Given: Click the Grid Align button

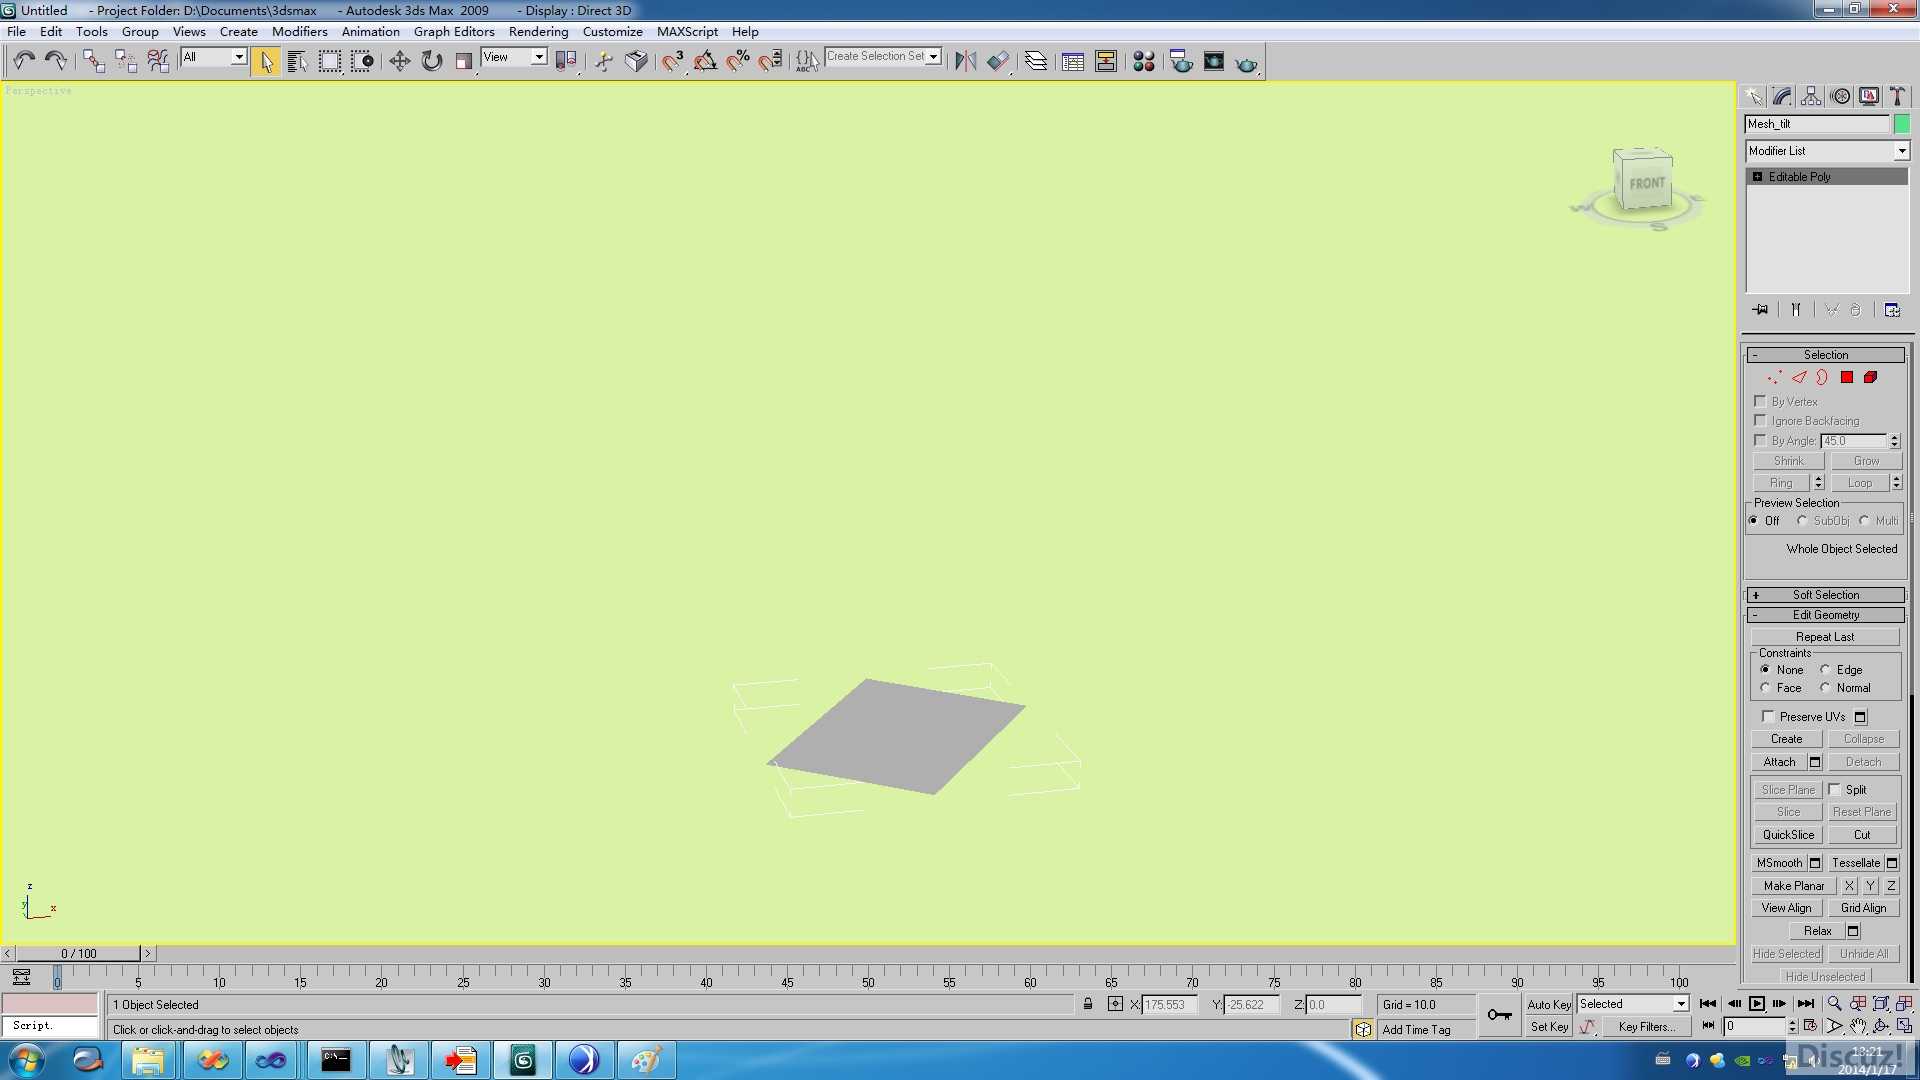Looking at the screenshot, I should (x=1864, y=908).
